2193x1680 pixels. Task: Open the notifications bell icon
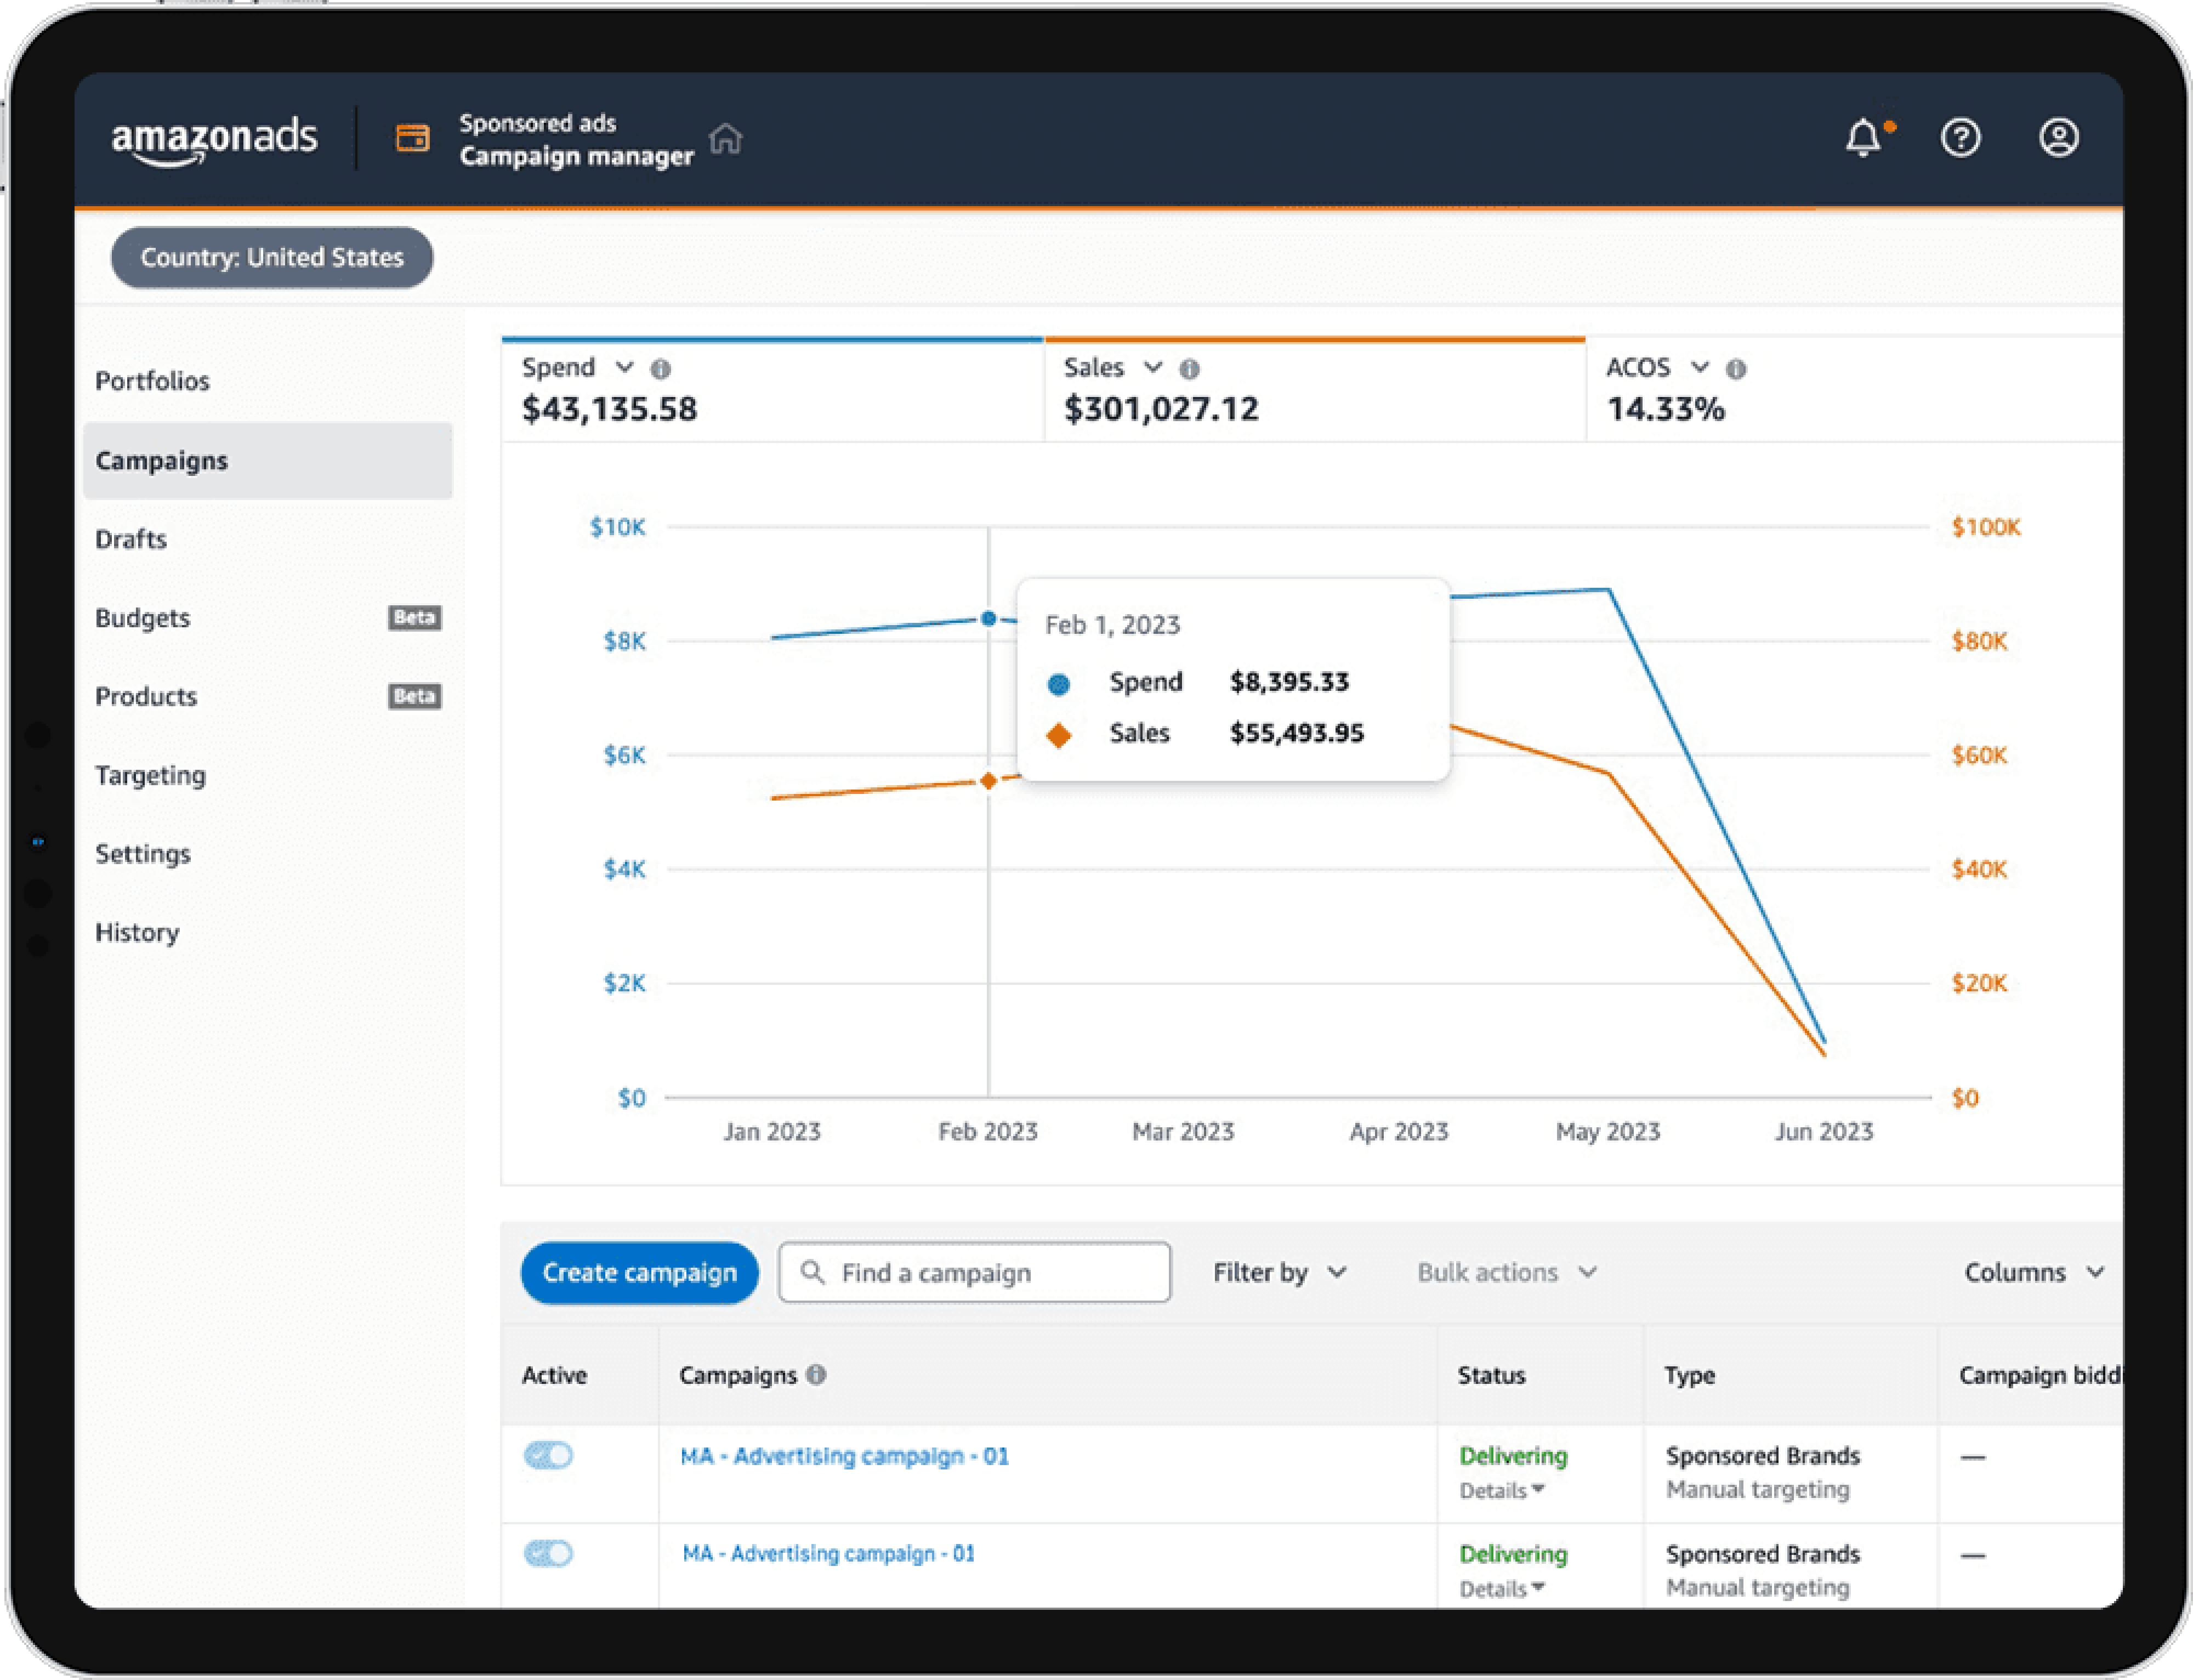(x=1862, y=138)
